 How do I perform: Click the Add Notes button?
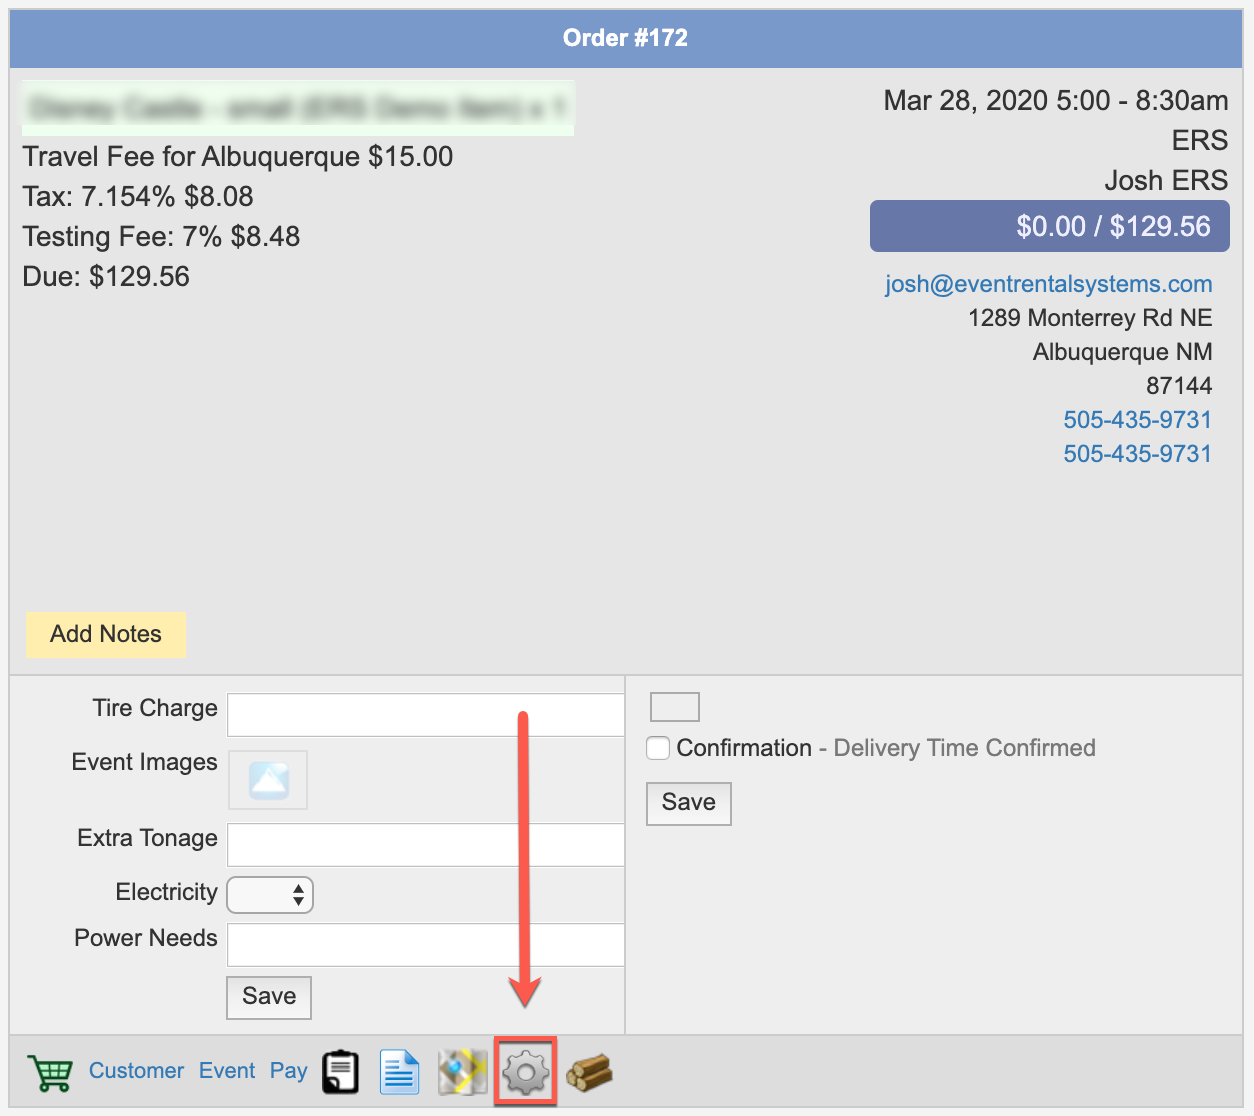106,634
